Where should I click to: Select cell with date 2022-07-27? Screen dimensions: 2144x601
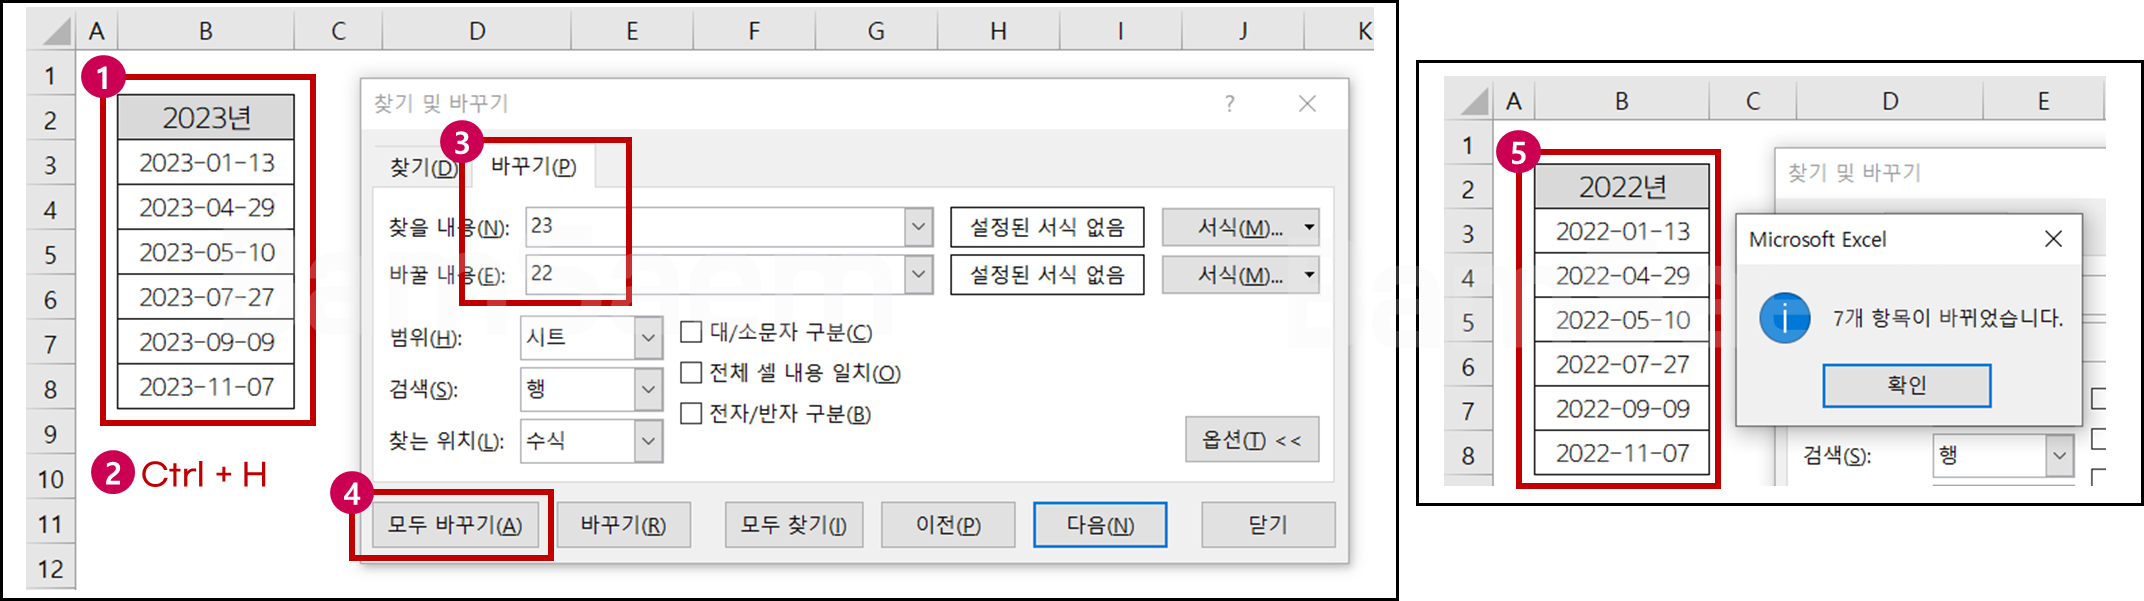[x=1622, y=365]
